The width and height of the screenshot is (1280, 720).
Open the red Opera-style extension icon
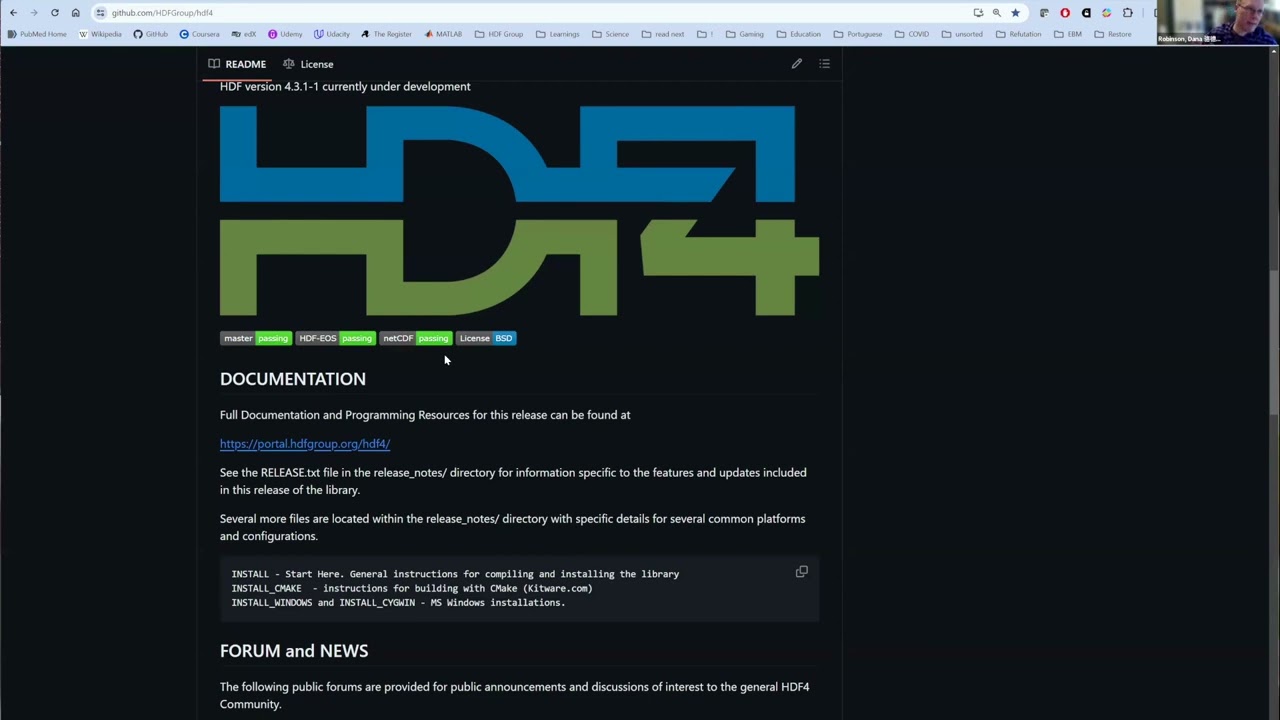pos(1065,13)
